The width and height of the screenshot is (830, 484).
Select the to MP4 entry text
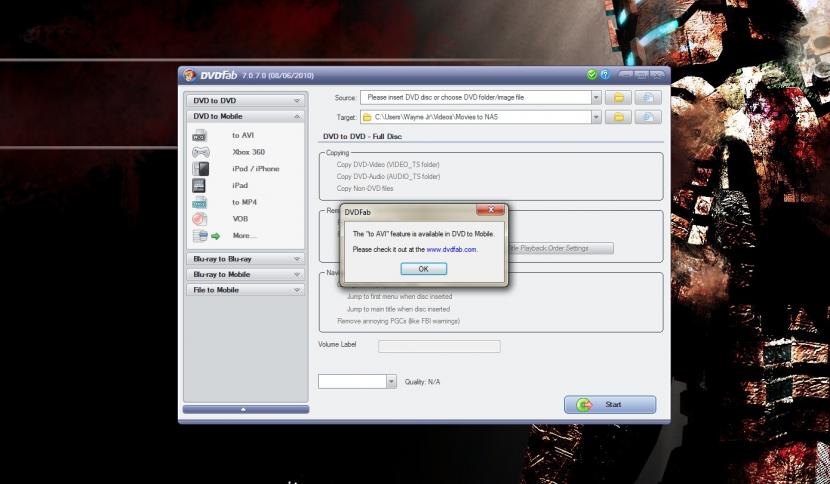point(244,202)
